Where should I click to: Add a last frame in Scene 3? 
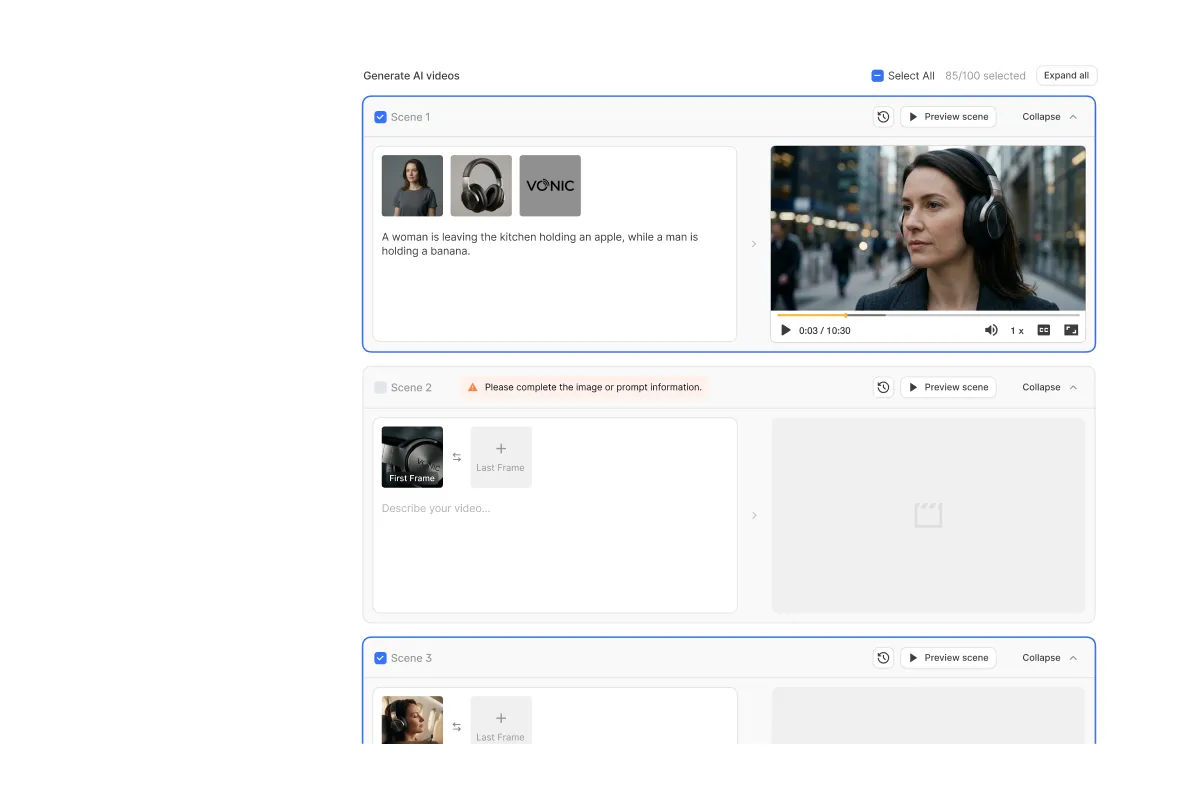coord(501,721)
